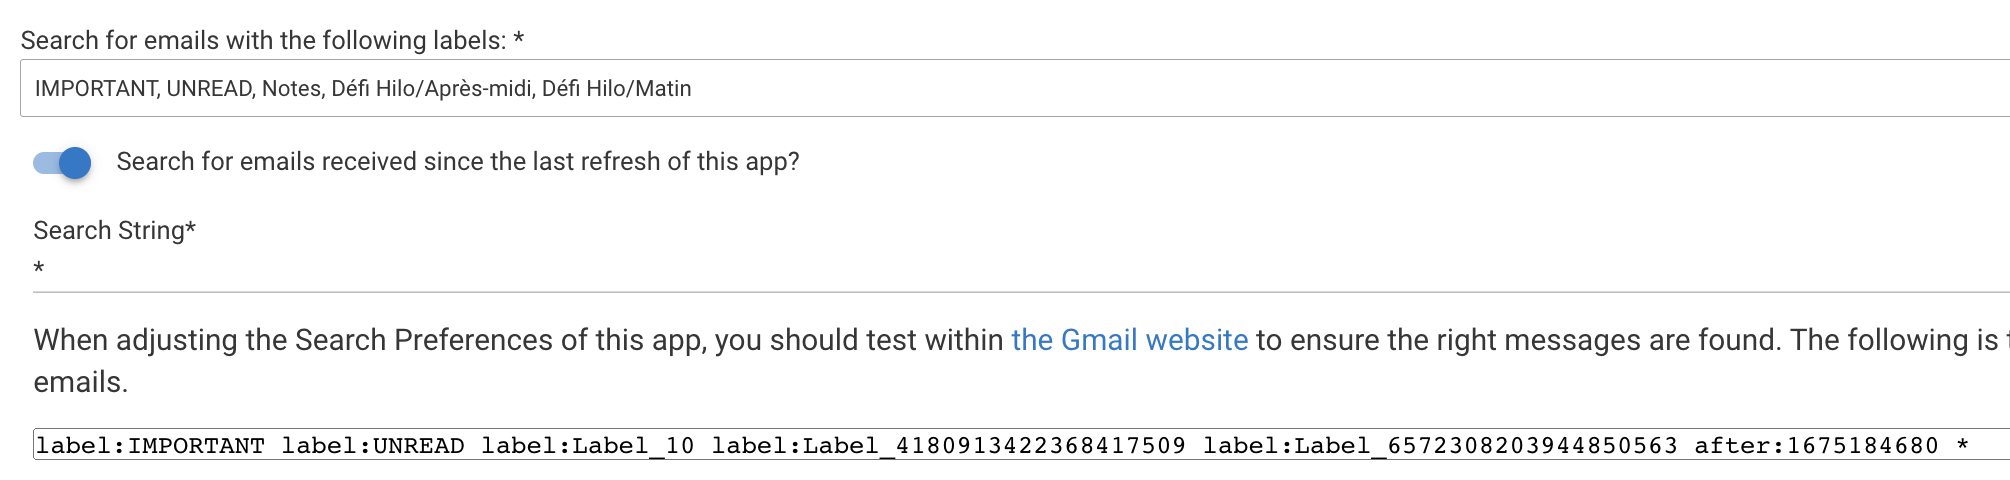Click 'label:IMPORTANT' in the query box
The width and height of the screenshot is (2010, 480).
click(x=150, y=445)
